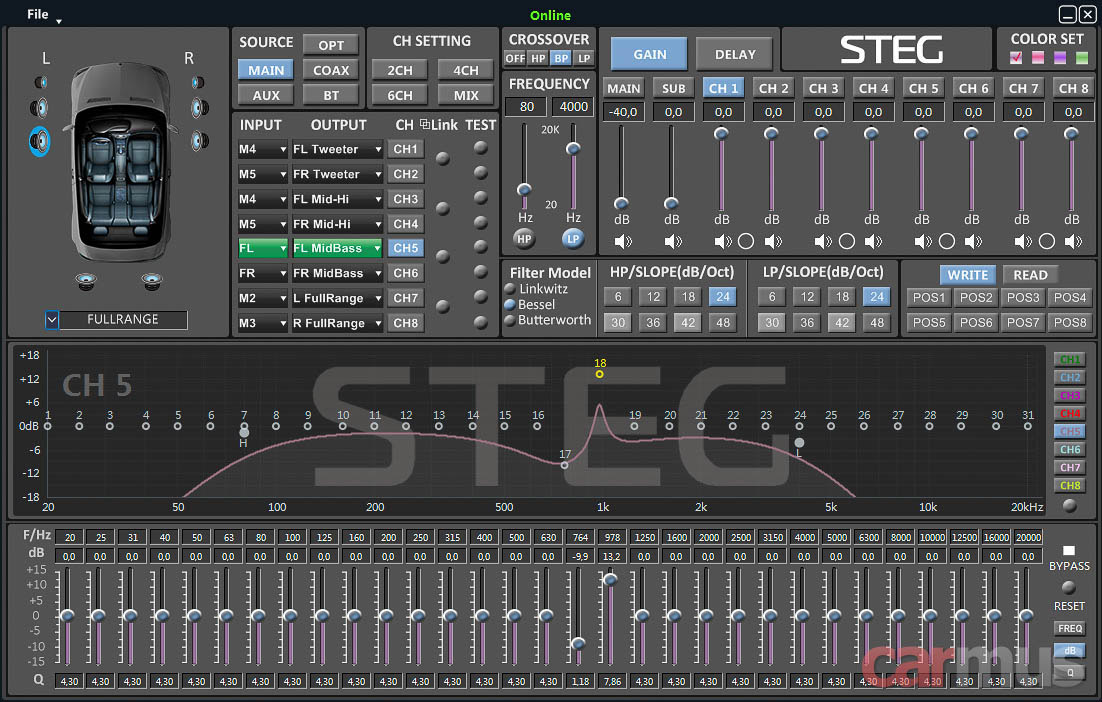Select the Bessel filter model radio button

(510, 305)
